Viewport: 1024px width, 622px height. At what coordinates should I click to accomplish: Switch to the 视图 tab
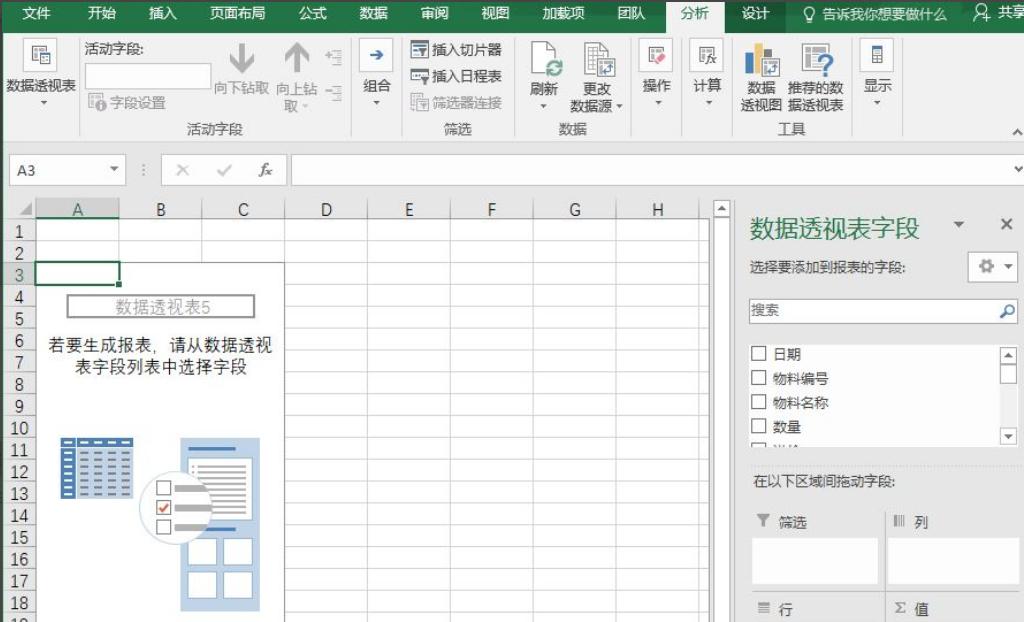point(495,13)
